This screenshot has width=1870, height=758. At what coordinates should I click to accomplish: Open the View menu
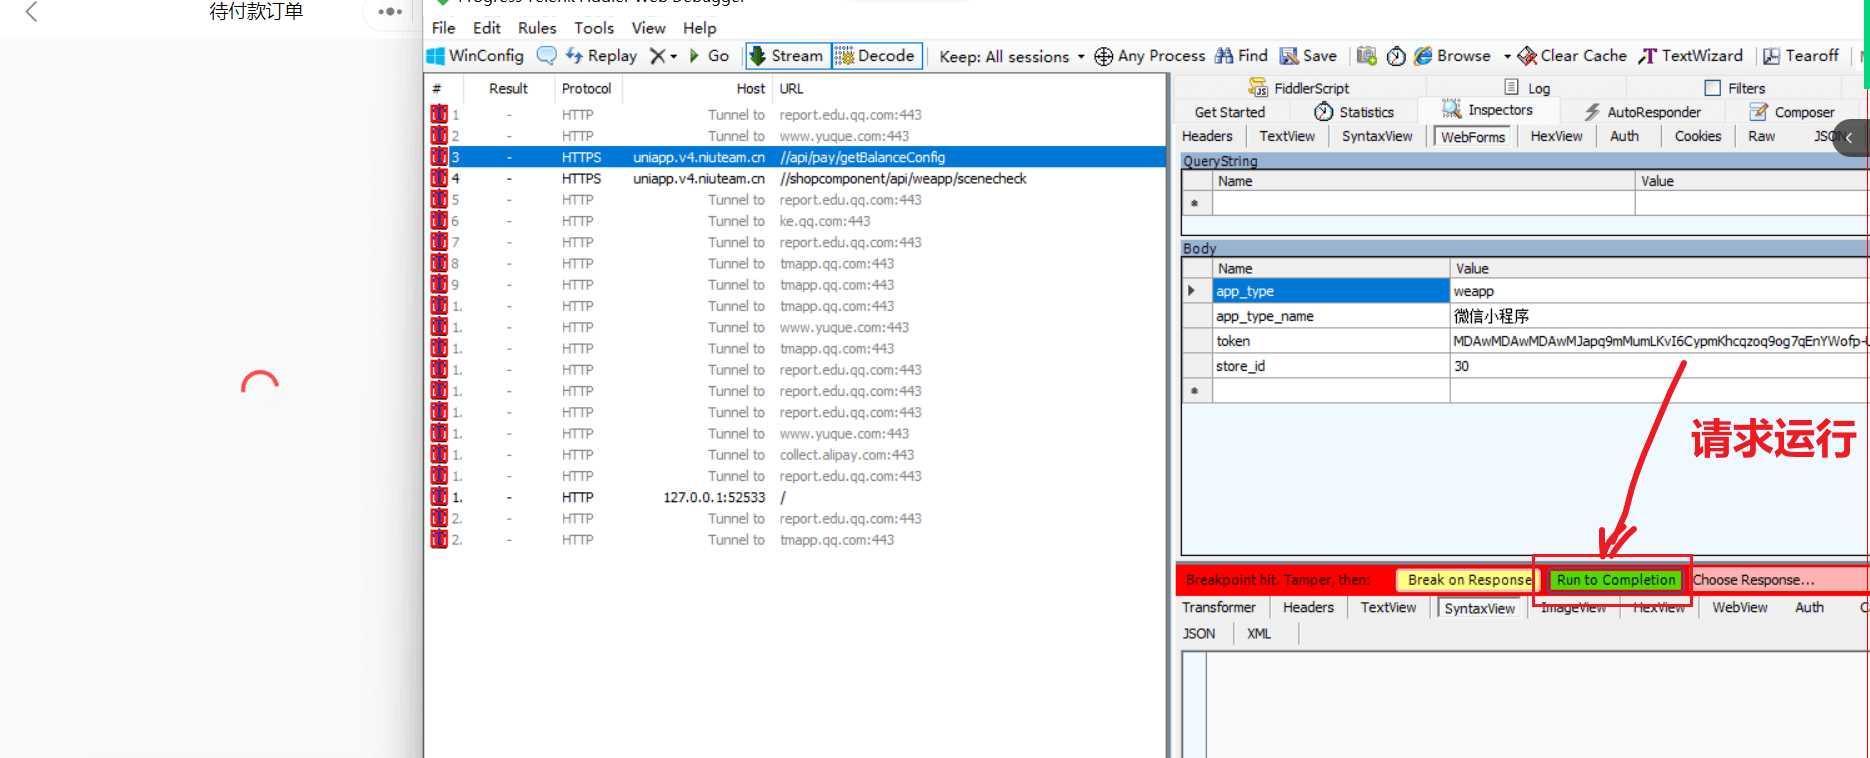pyautogui.click(x=648, y=28)
